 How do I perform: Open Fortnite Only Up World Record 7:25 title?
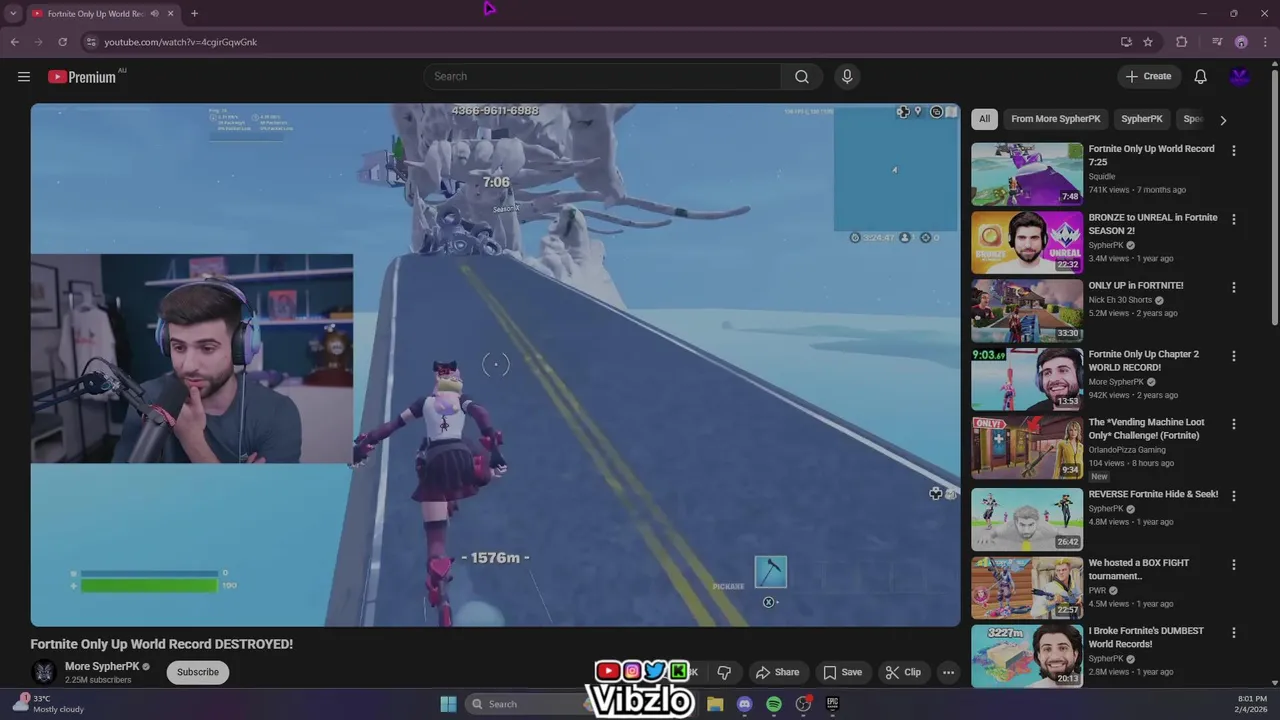click(1151, 155)
